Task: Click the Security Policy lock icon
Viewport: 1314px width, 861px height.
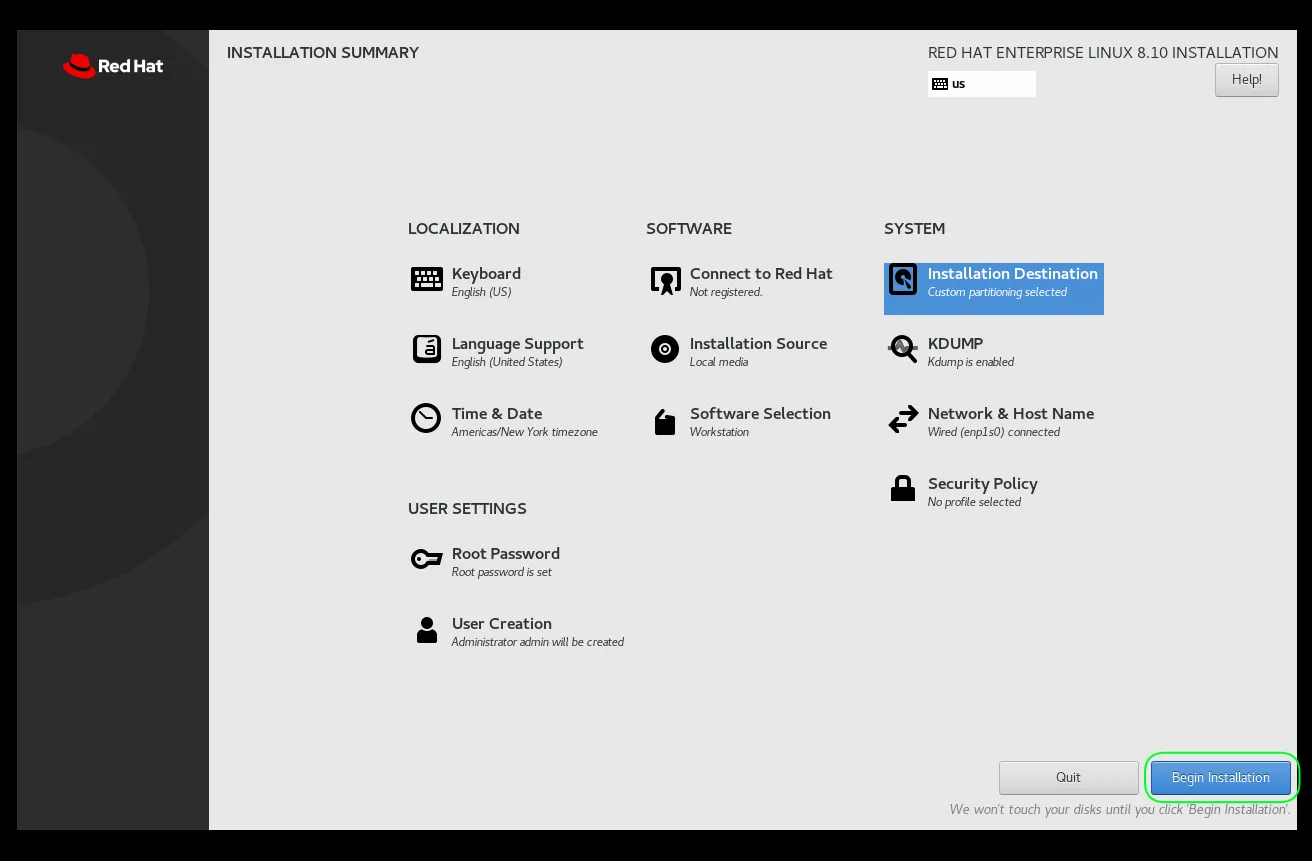Action: pyautogui.click(x=903, y=488)
